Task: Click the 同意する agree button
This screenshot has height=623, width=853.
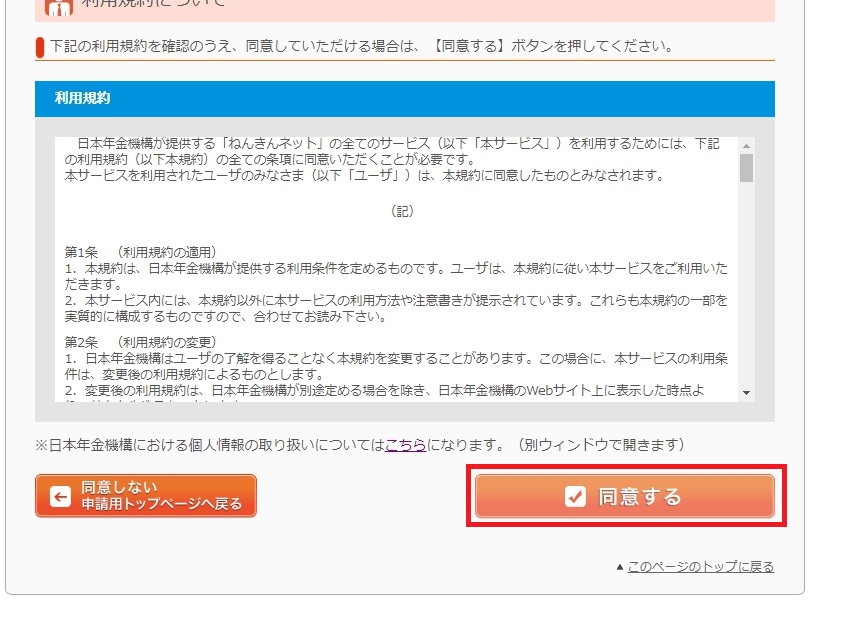Action: pos(625,496)
